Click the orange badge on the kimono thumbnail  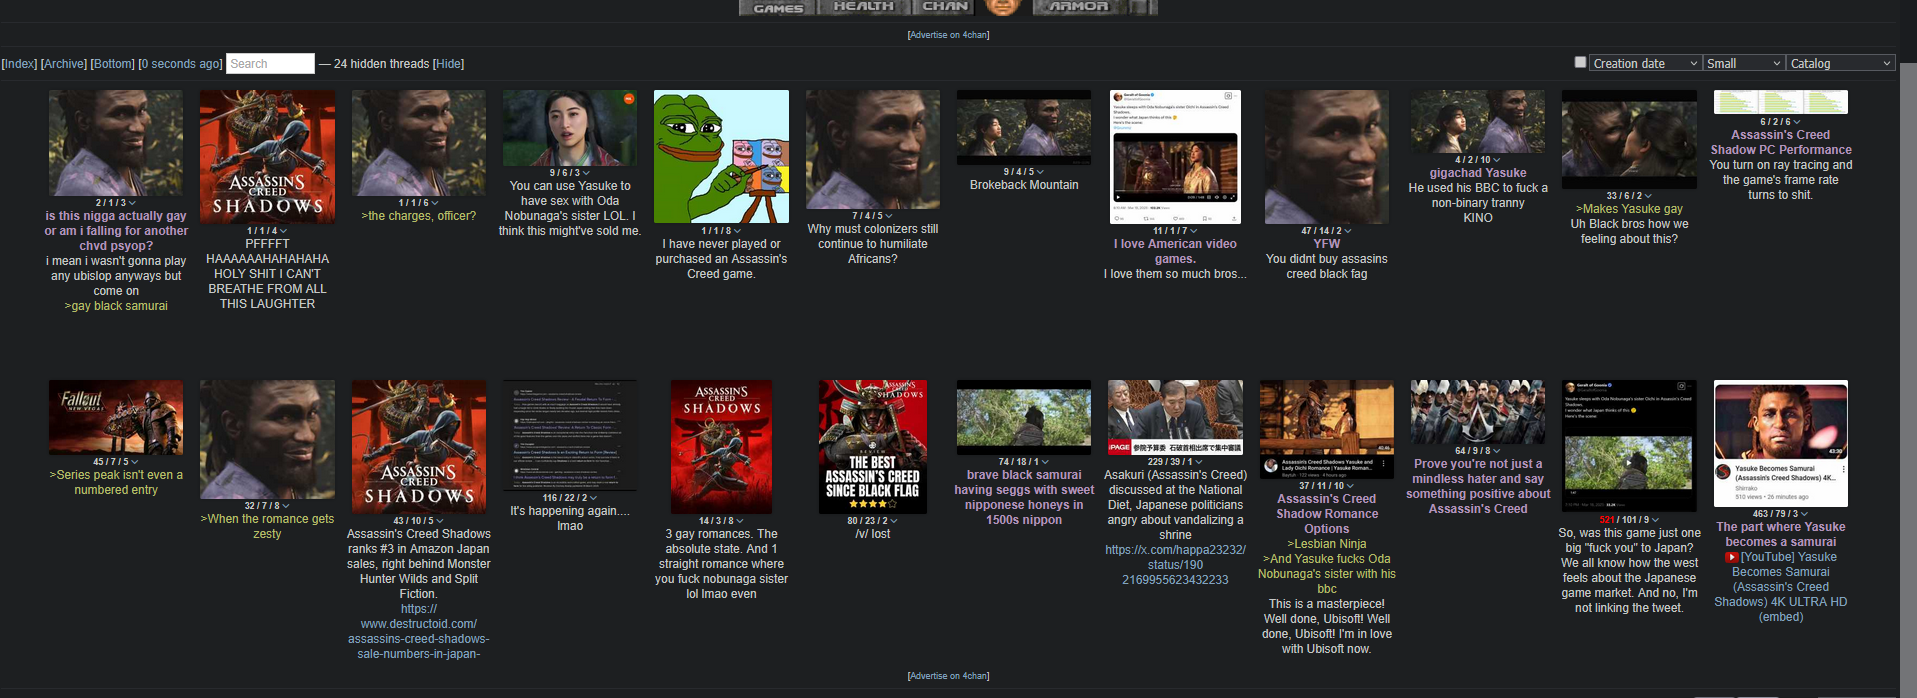[628, 99]
